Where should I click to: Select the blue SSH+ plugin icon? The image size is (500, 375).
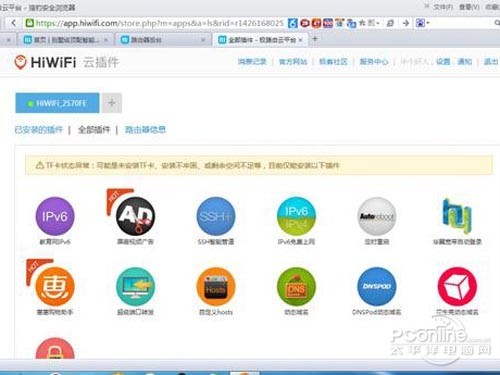(216, 216)
